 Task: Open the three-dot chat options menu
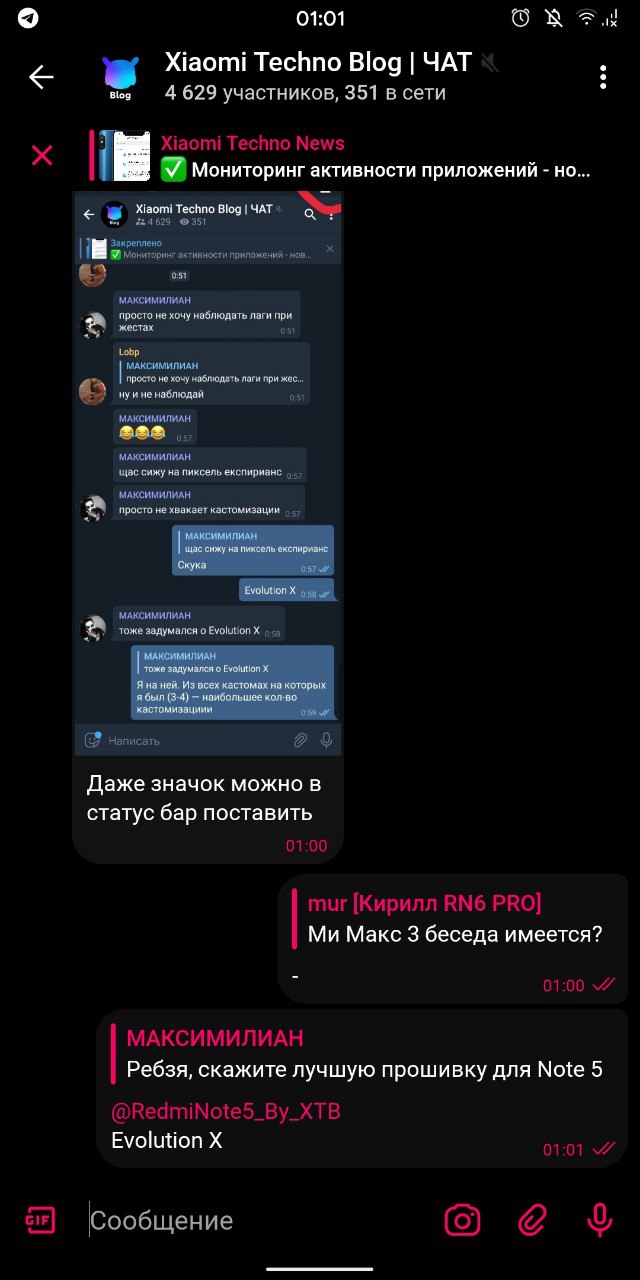(603, 77)
